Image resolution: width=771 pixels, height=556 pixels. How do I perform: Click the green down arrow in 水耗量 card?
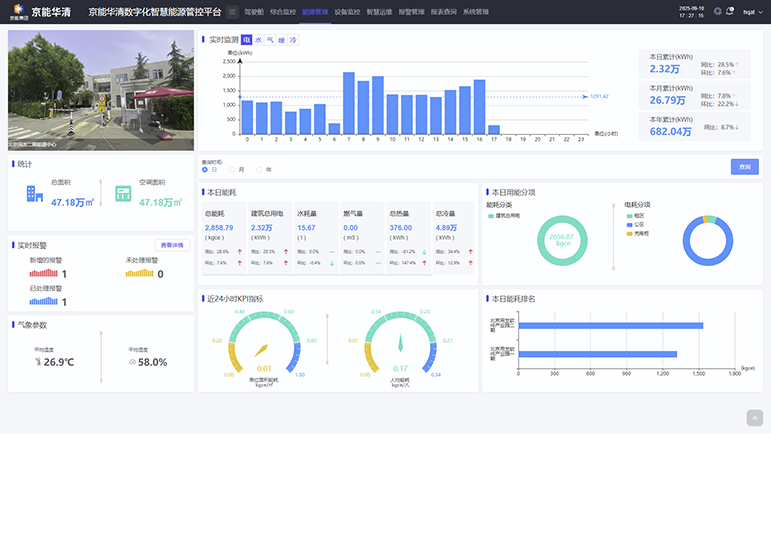pyautogui.click(x=332, y=263)
